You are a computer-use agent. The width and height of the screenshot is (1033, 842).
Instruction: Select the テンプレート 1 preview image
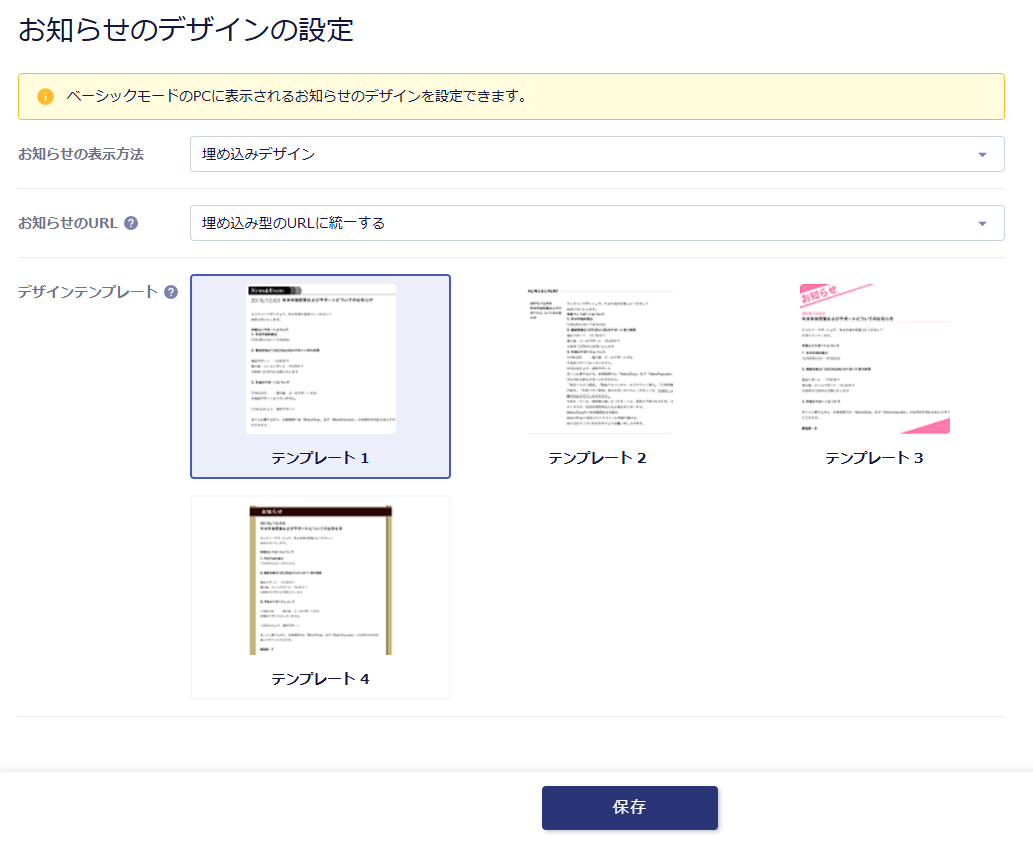coord(321,358)
